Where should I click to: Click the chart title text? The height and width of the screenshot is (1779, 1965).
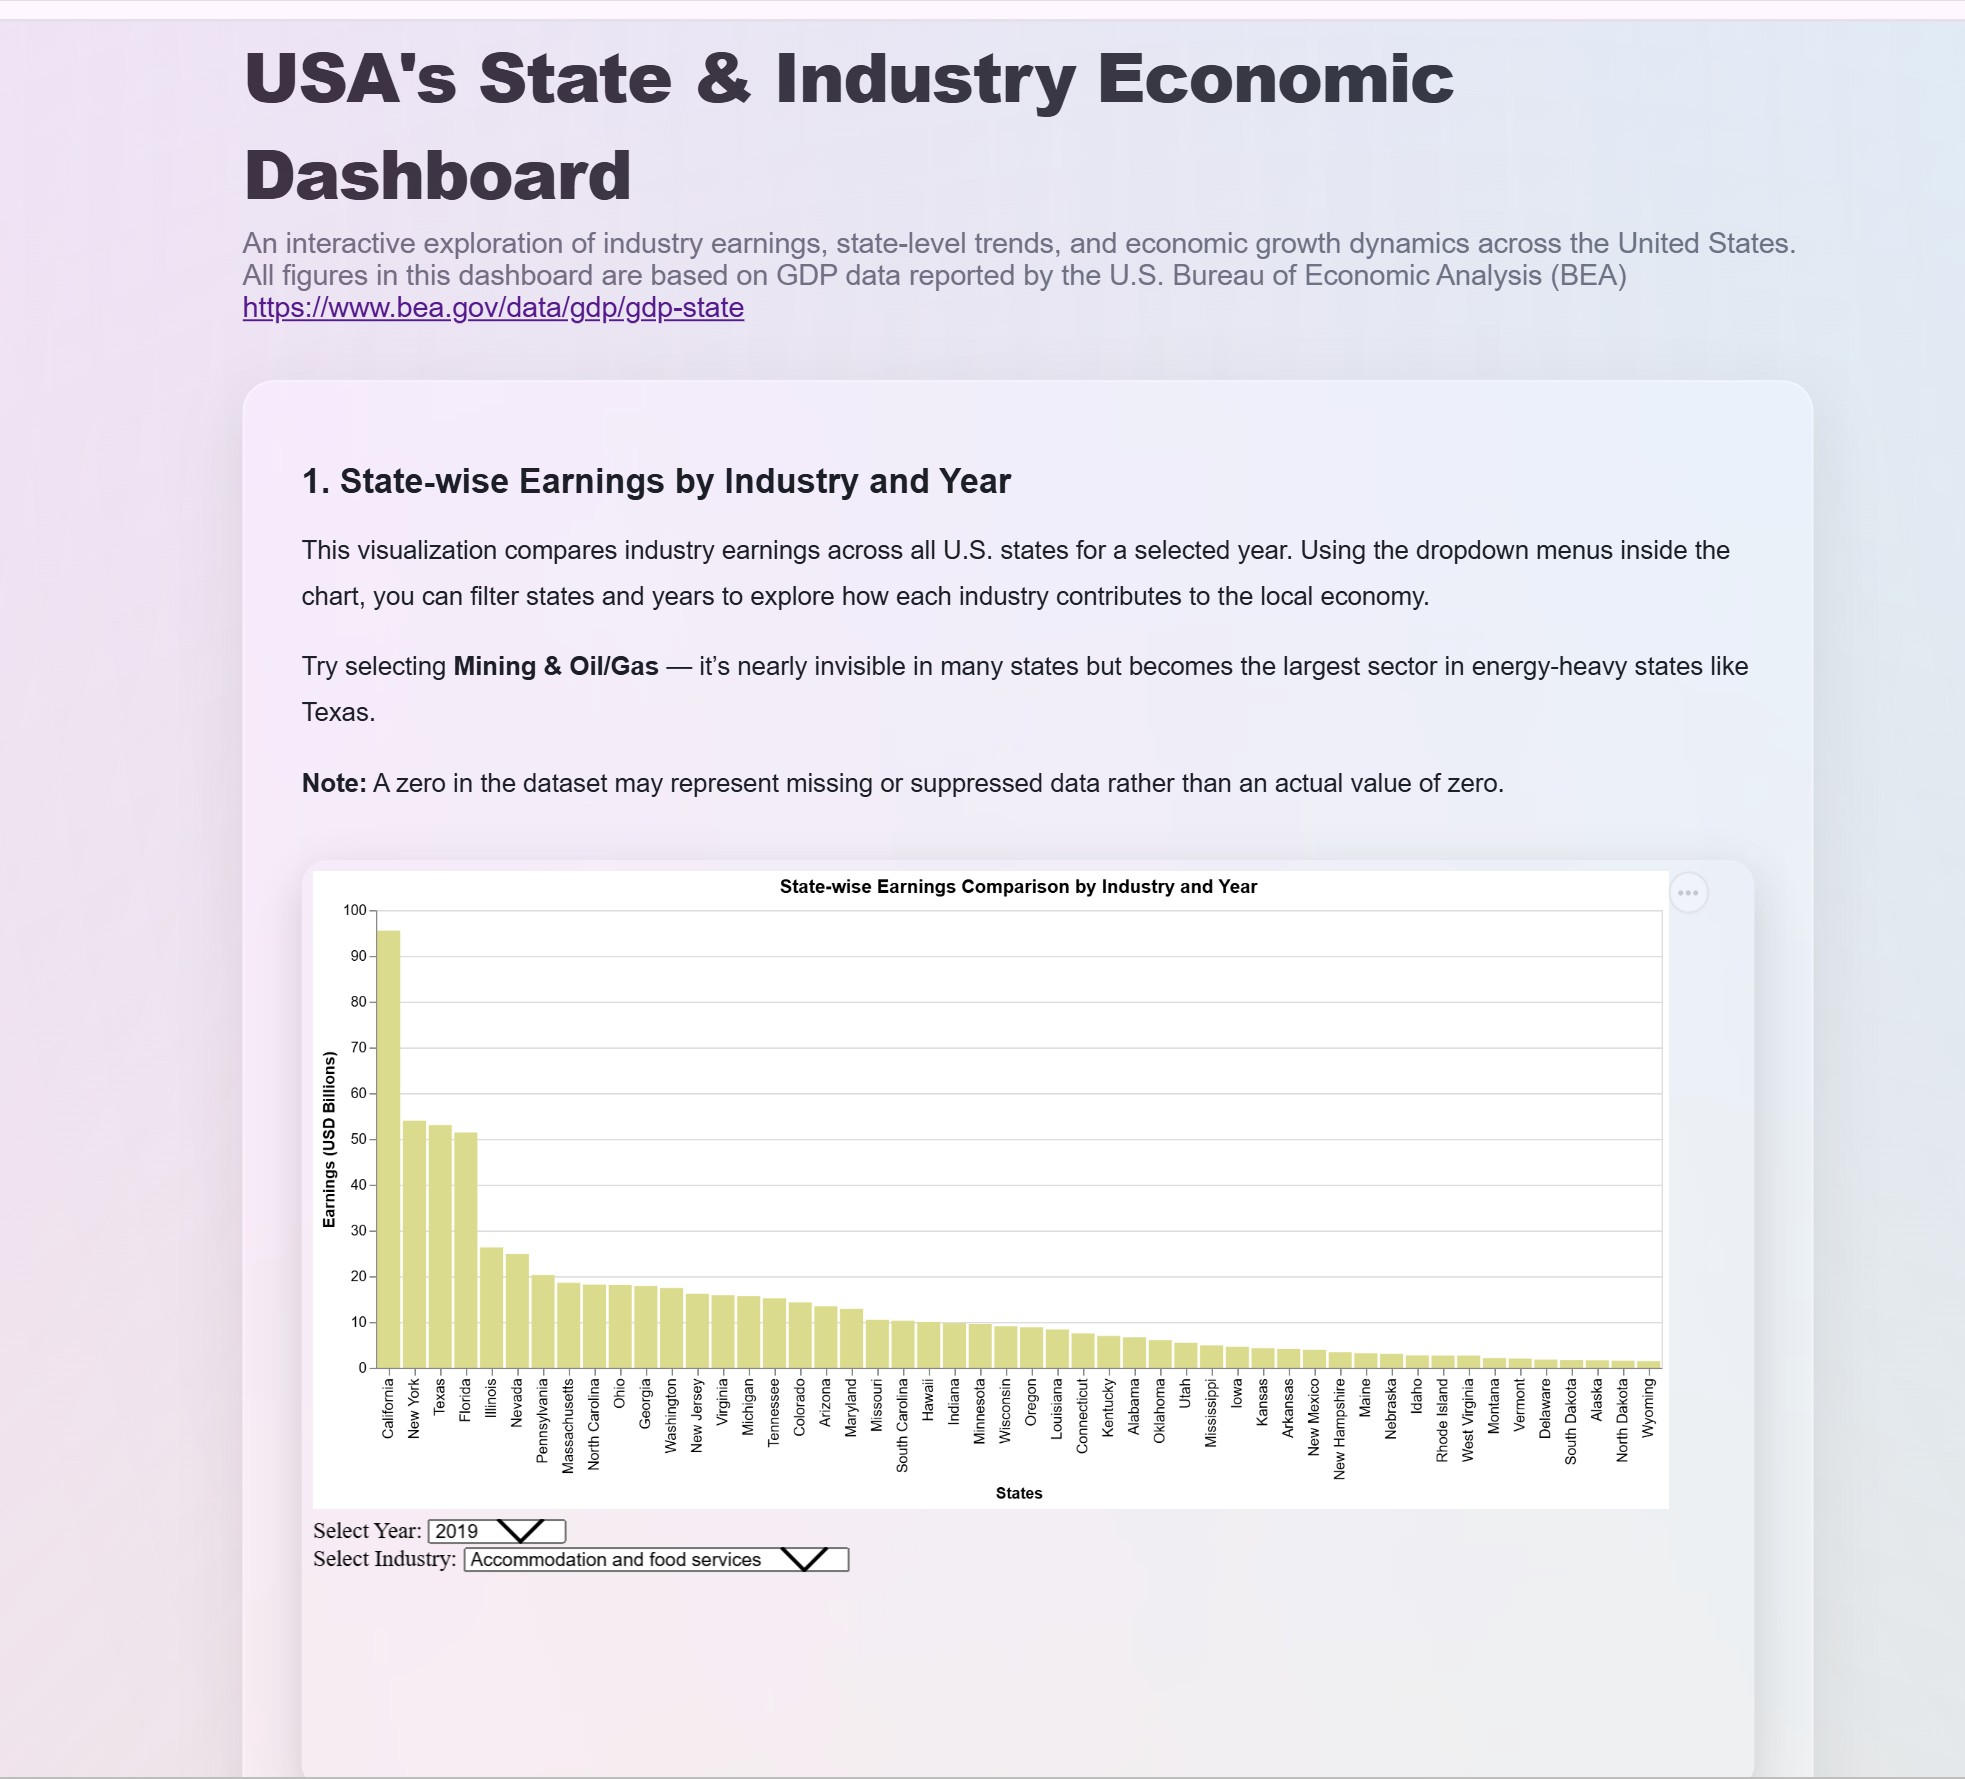pyautogui.click(x=1018, y=886)
